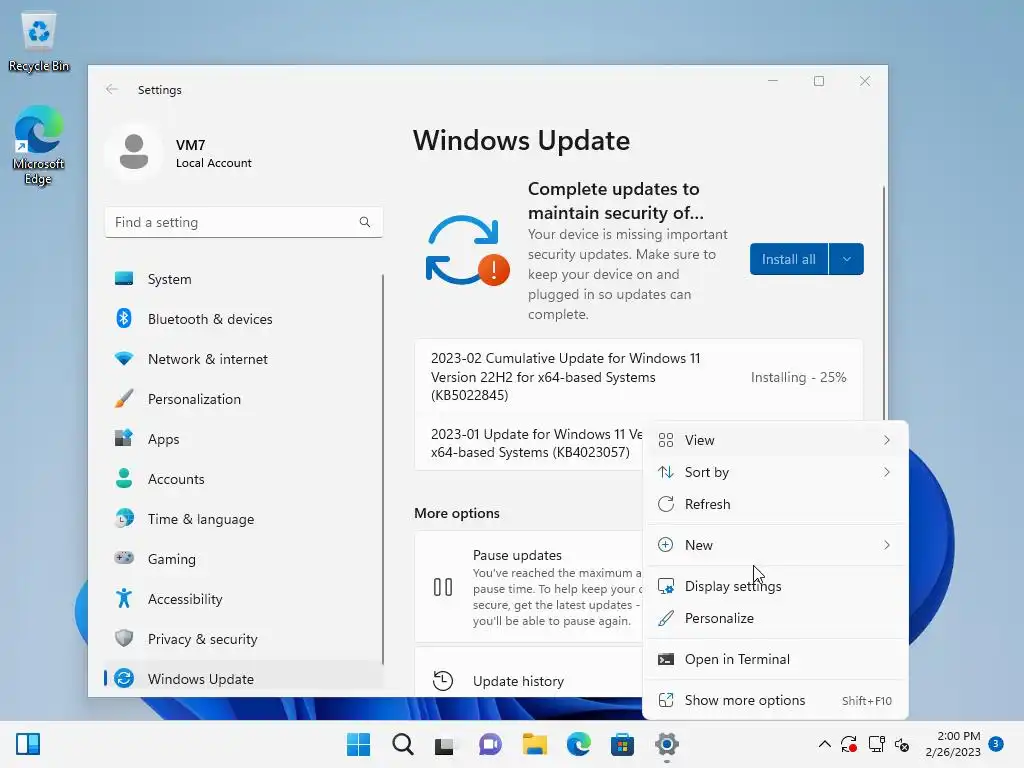The image size is (1024, 768).
Task: Open the Recycle Bin desktop icon
Action: pos(39,42)
